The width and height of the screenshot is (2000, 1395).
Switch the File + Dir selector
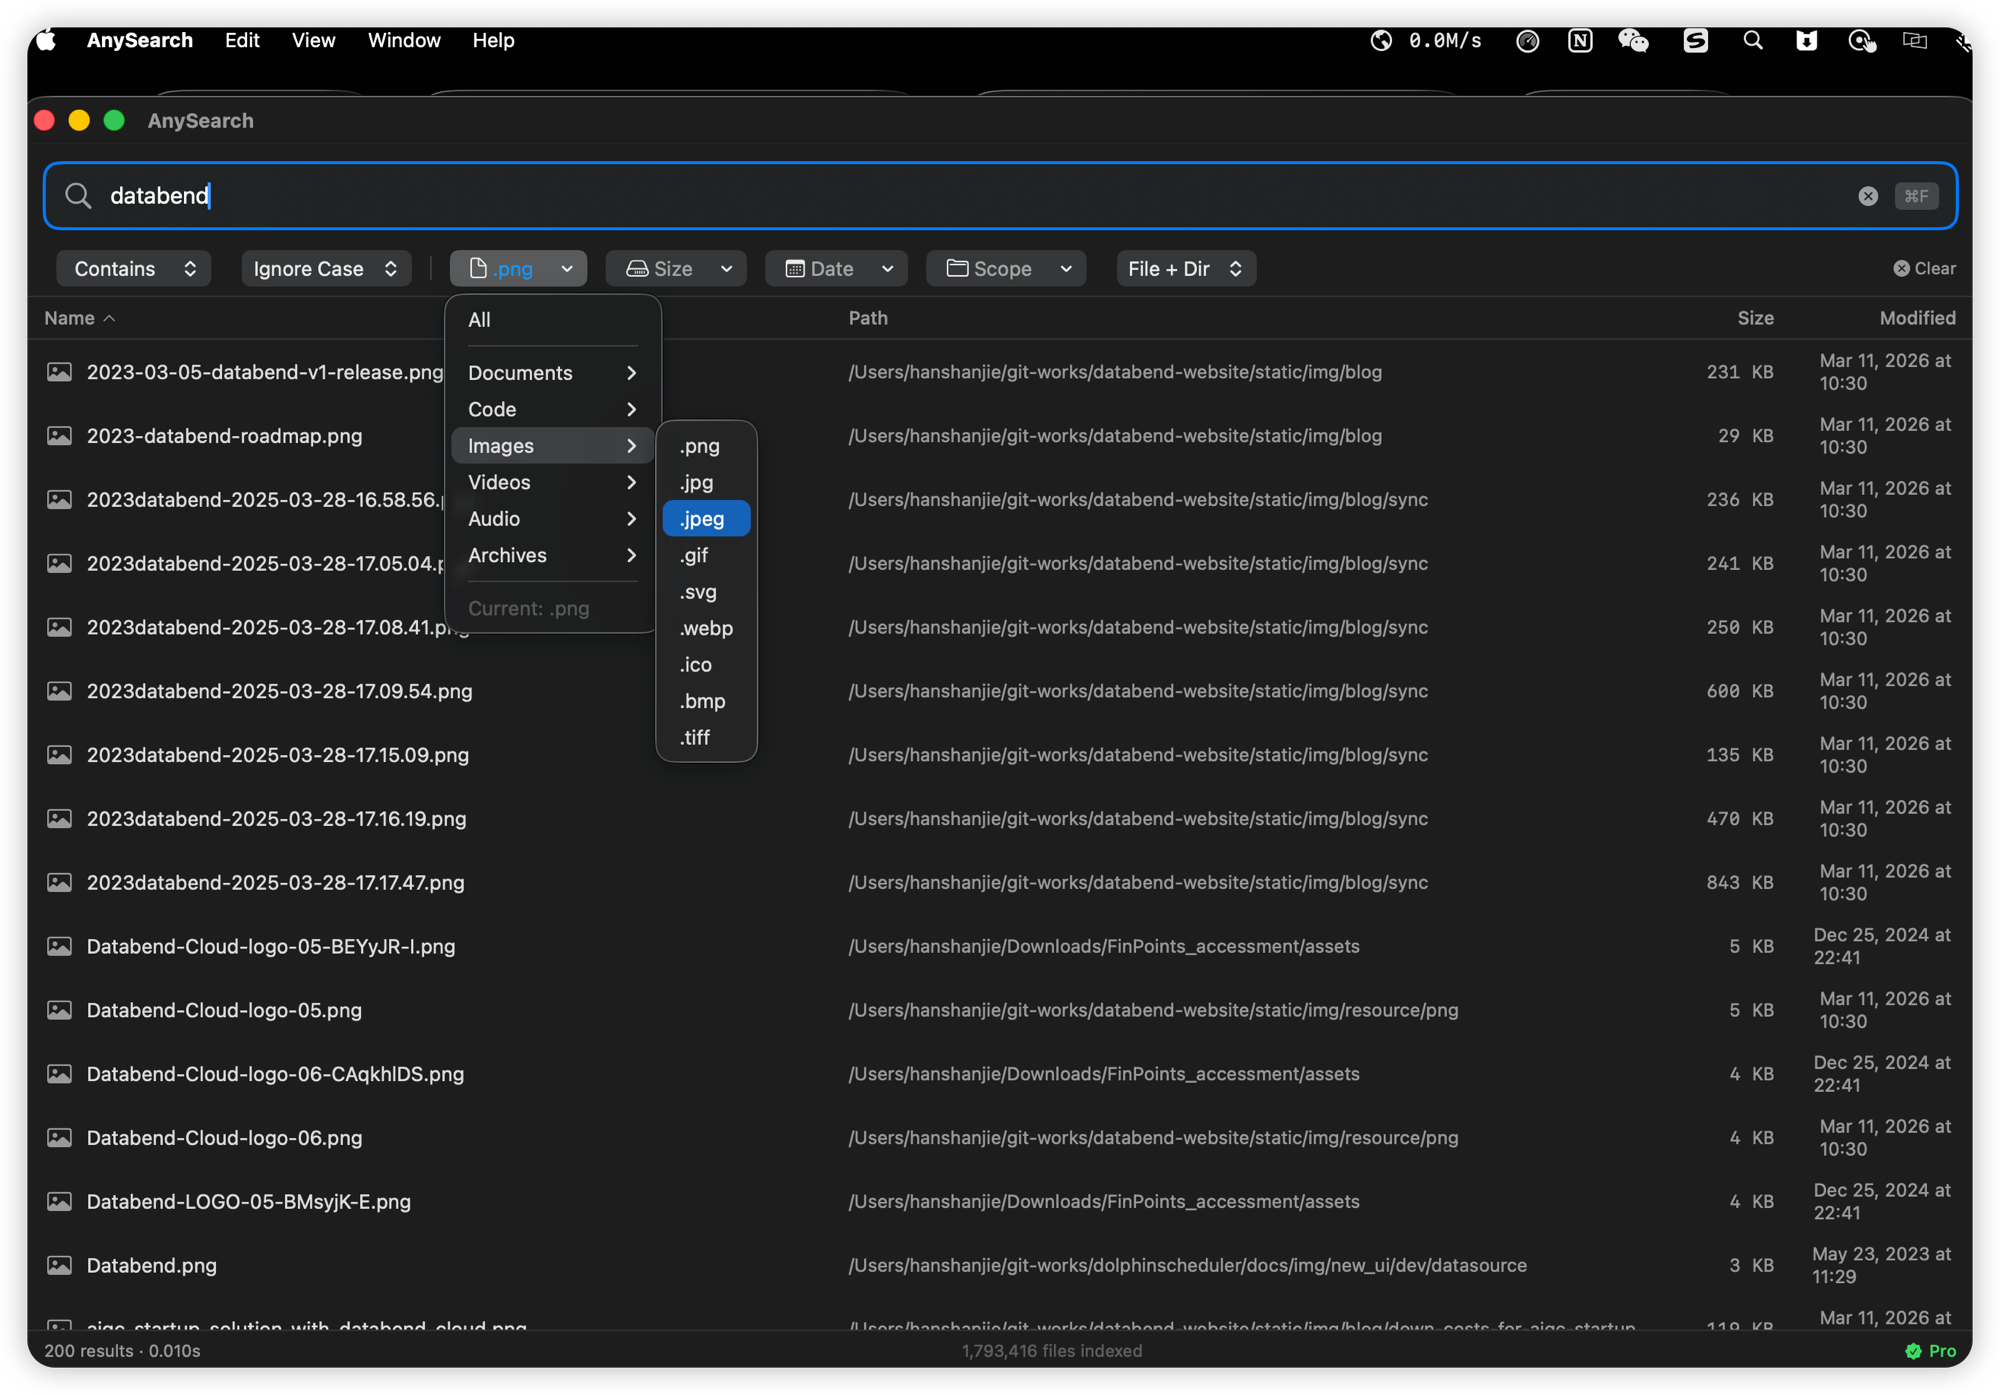pos(1185,269)
